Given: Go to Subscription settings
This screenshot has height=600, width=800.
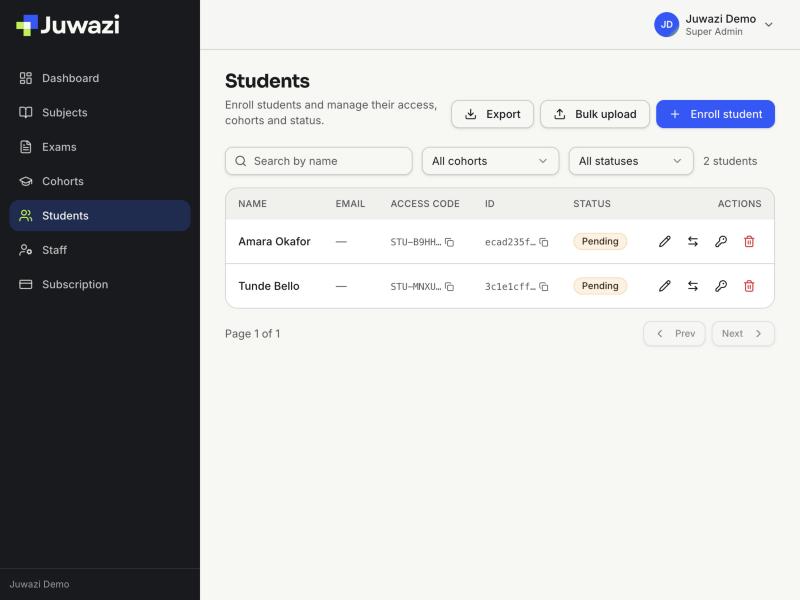Looking at the screenshot, I should pos(100,284).
